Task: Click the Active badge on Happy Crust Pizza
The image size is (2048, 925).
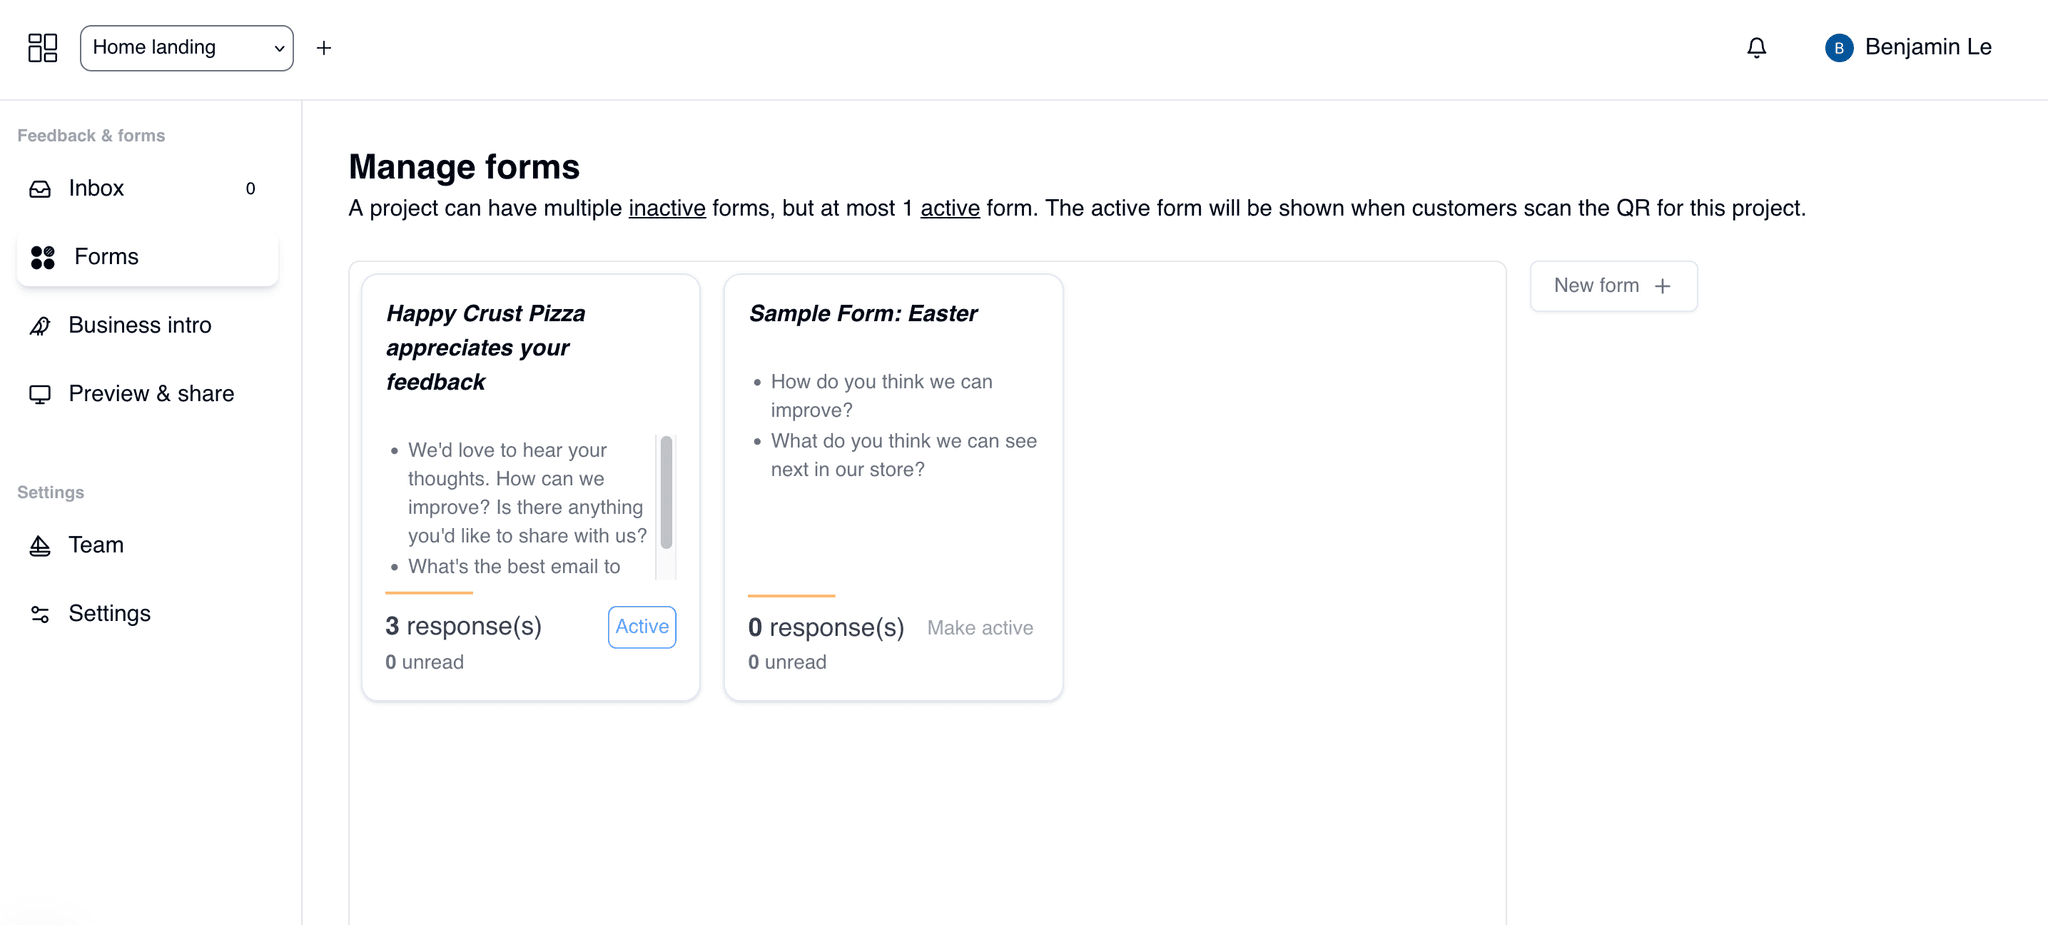Action: 641,627
